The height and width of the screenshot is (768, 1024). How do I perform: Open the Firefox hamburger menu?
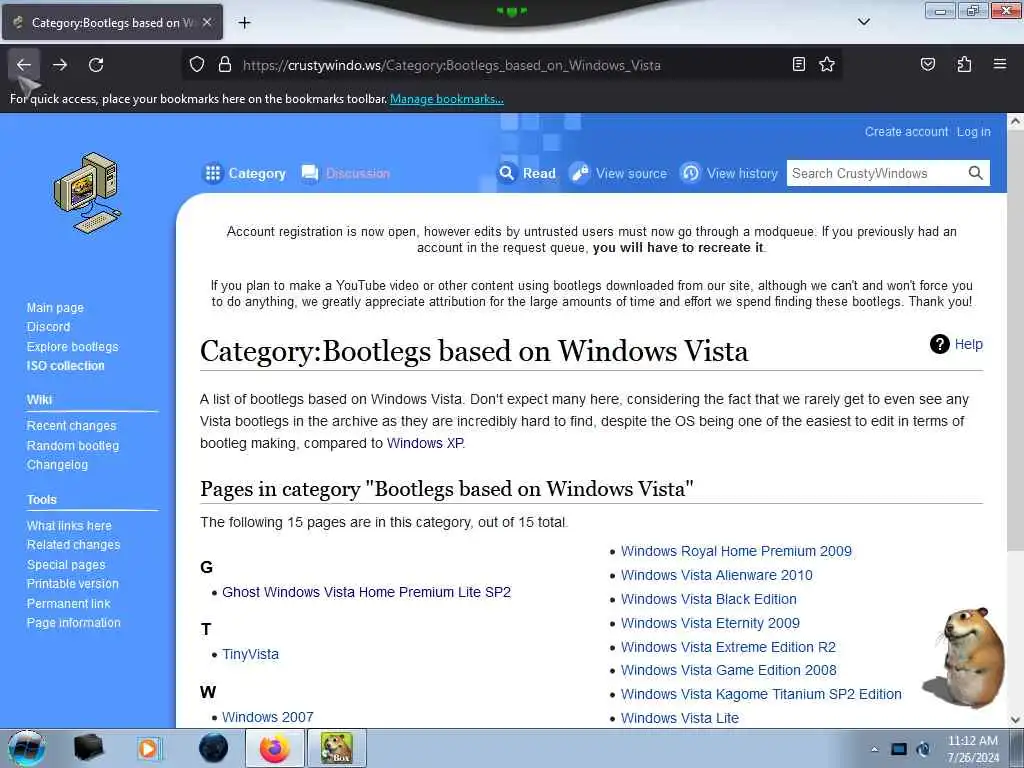999,64
